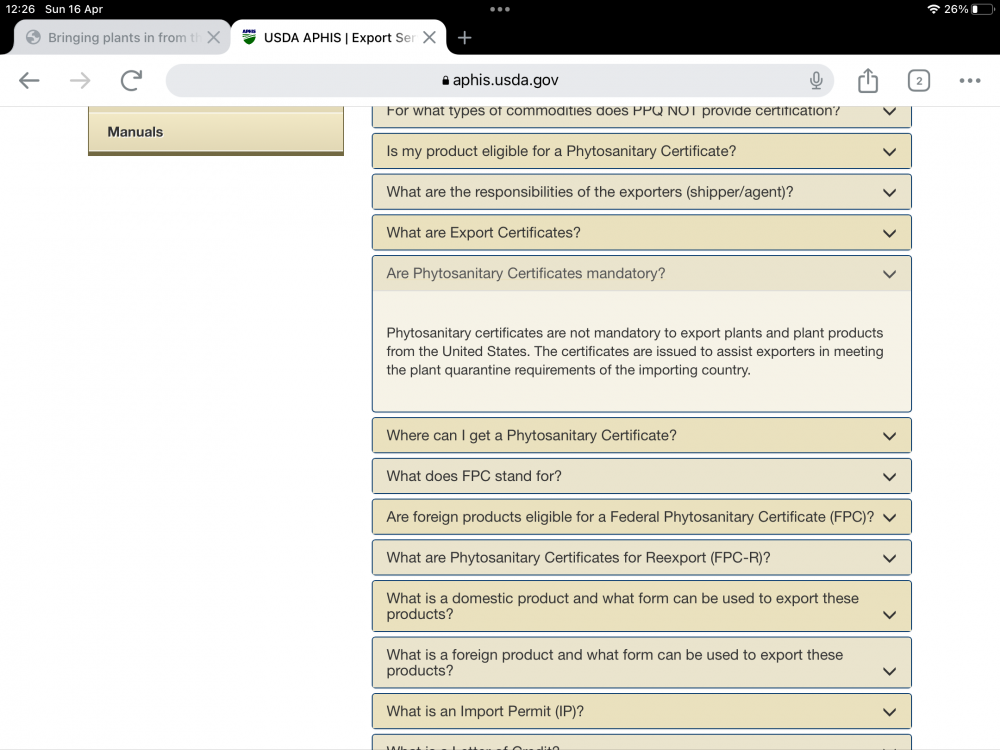This screenshot has width=1000, height=750.
Task: Expand 'Where can I get a Phytosanitary Certificate?'
Action: click(x=642, y=436)
